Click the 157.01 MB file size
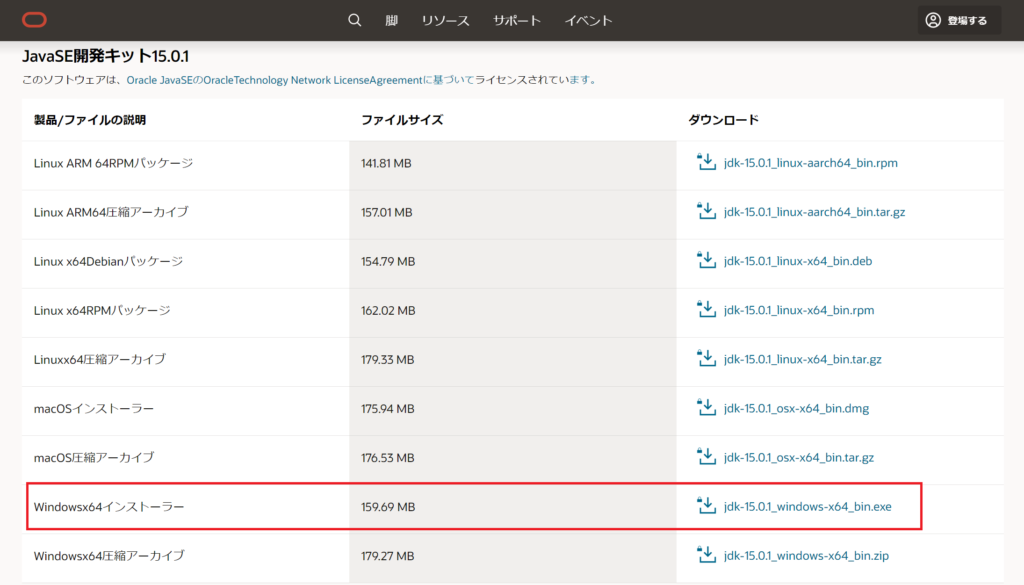 click(x=387, y=212)
